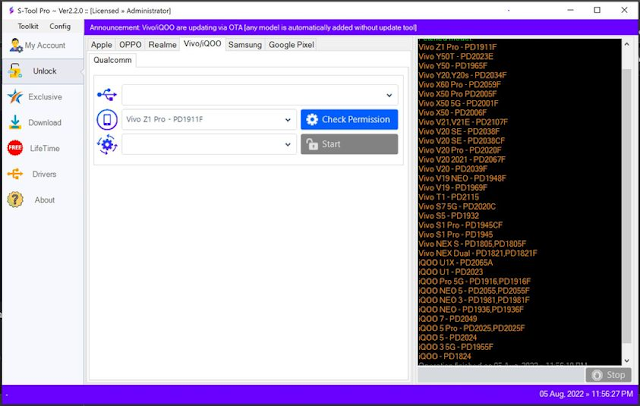Click the Vivo V20 2021 - PD2067F log line

point(462,160)
